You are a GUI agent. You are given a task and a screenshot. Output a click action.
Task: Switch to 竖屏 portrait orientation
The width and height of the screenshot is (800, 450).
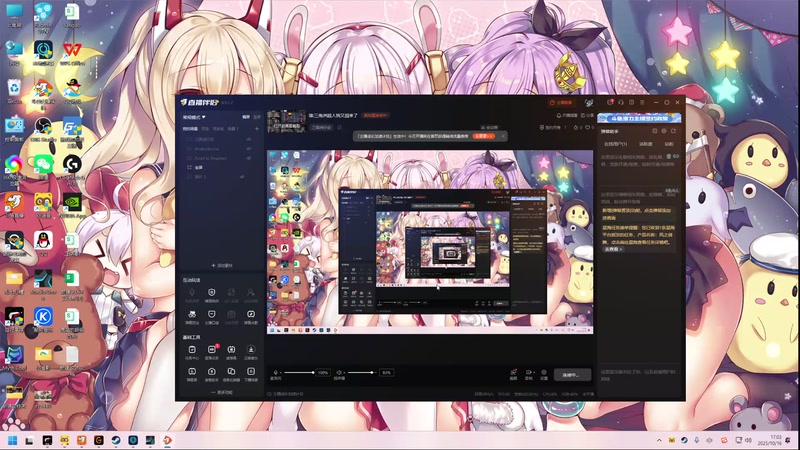click(257, 117)
